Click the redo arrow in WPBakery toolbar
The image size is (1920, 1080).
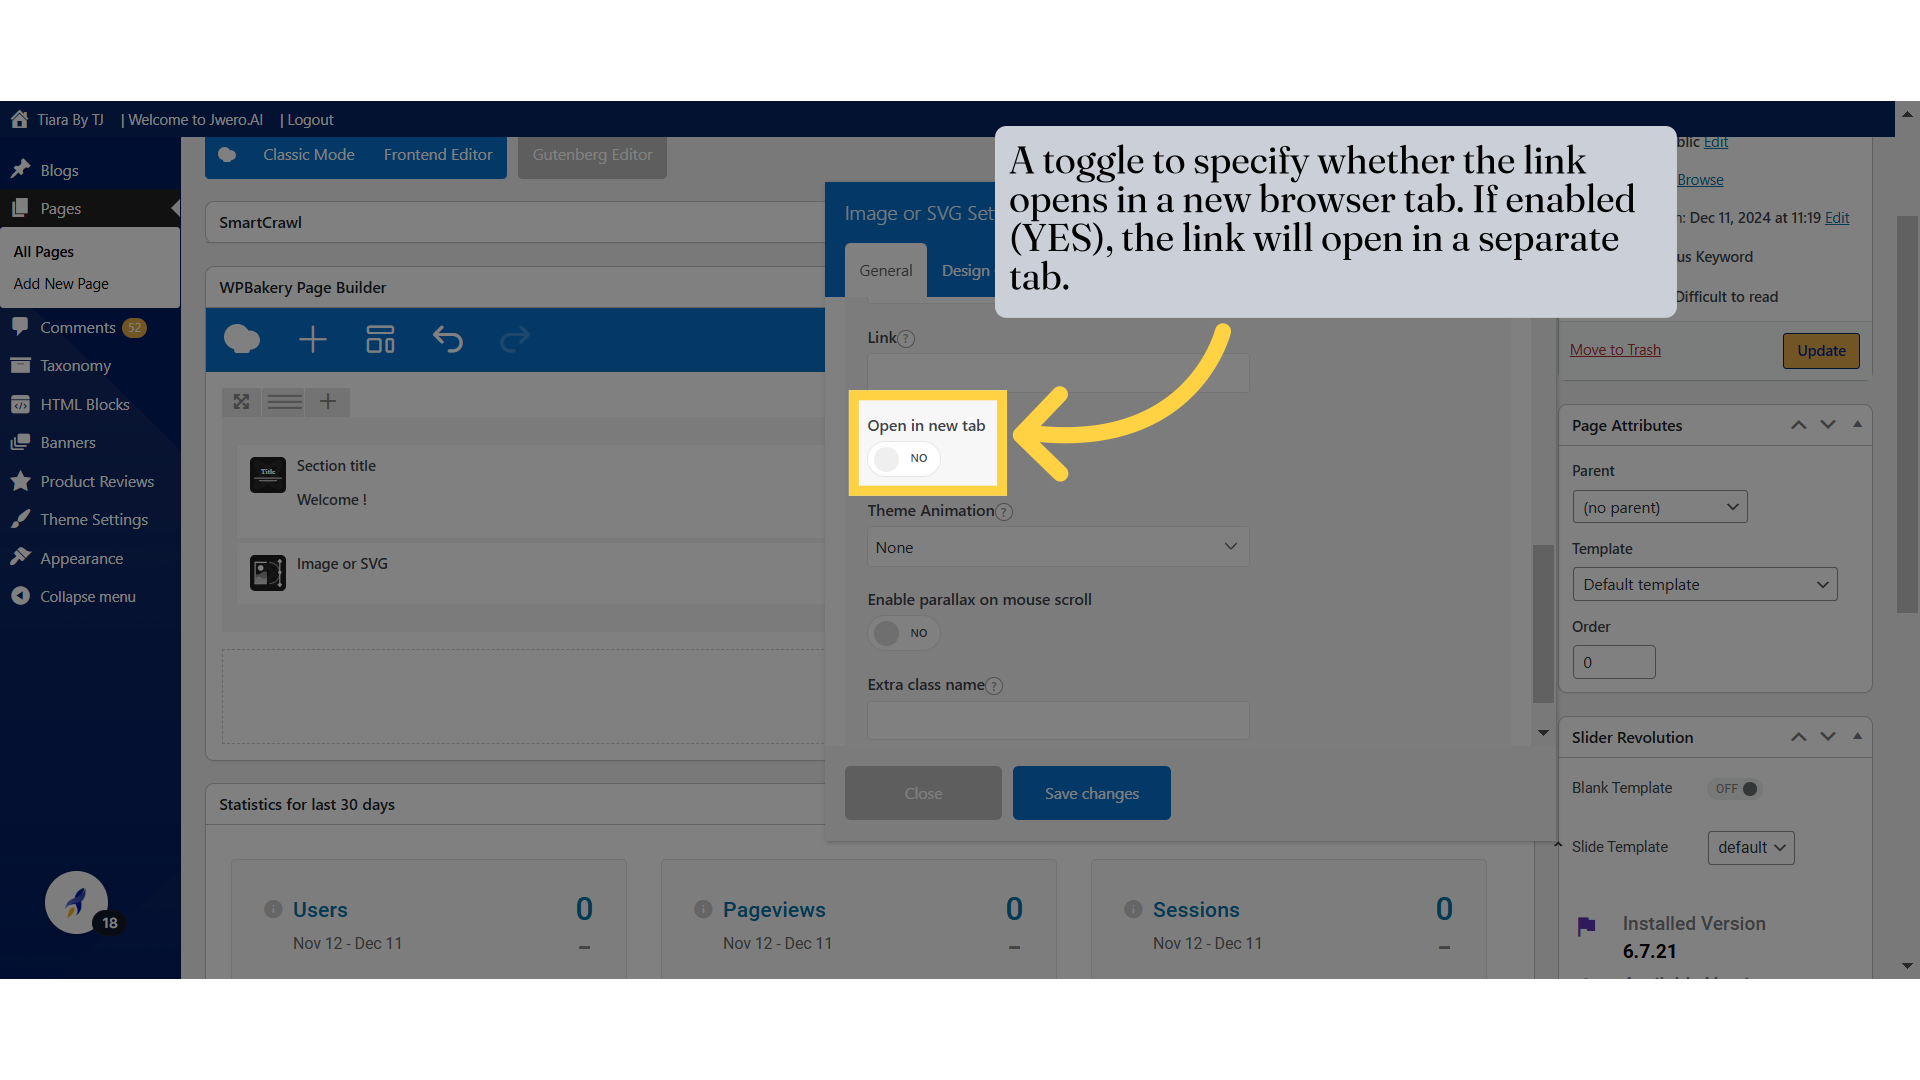(x=514, y=340)
